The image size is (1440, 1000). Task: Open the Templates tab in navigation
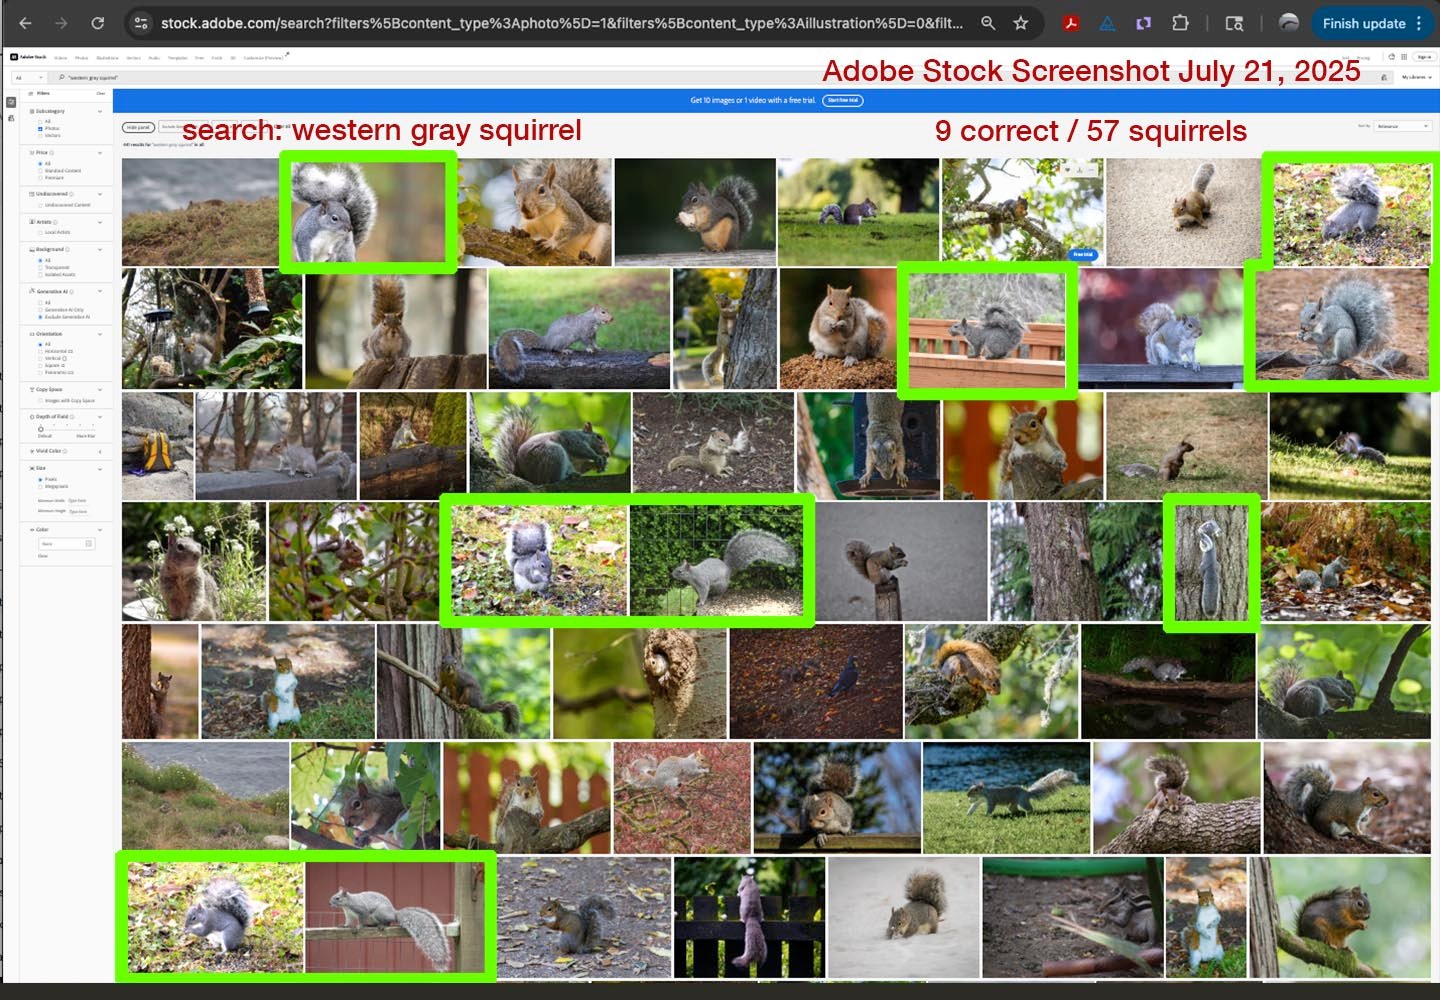click(x=177, y=58)
